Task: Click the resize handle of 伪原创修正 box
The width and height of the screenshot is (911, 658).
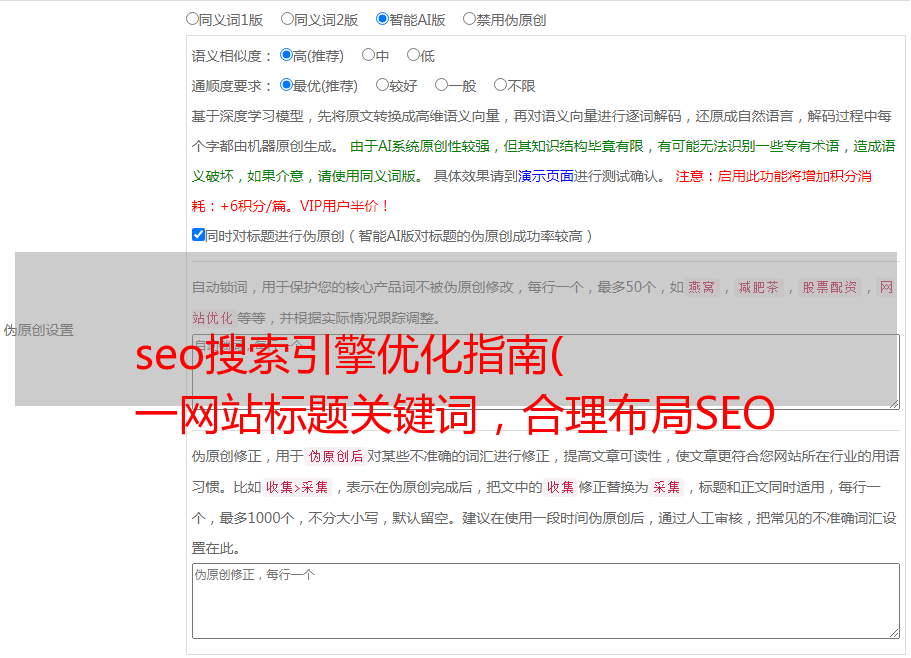Action: pos(893,632)
